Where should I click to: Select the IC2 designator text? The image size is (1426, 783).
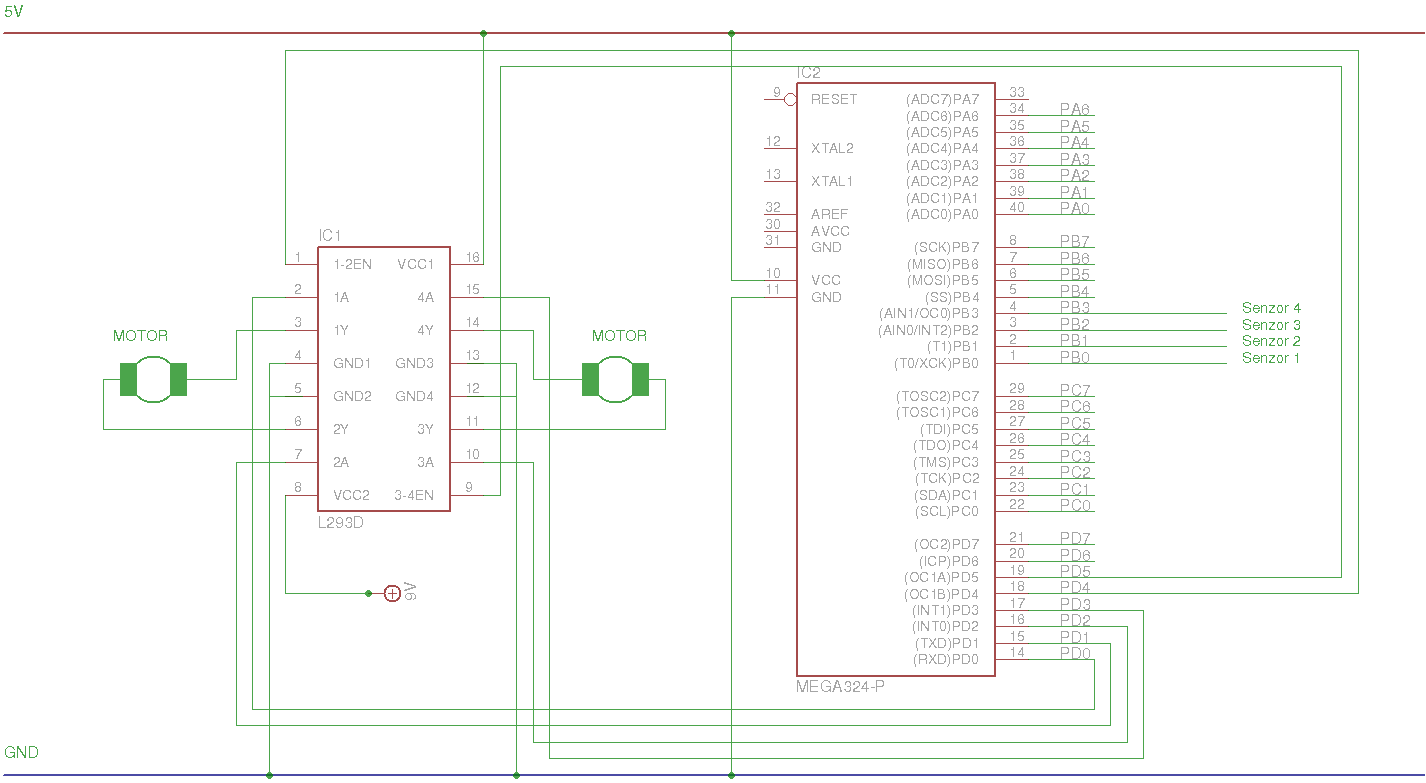click(x=808, y=73)
